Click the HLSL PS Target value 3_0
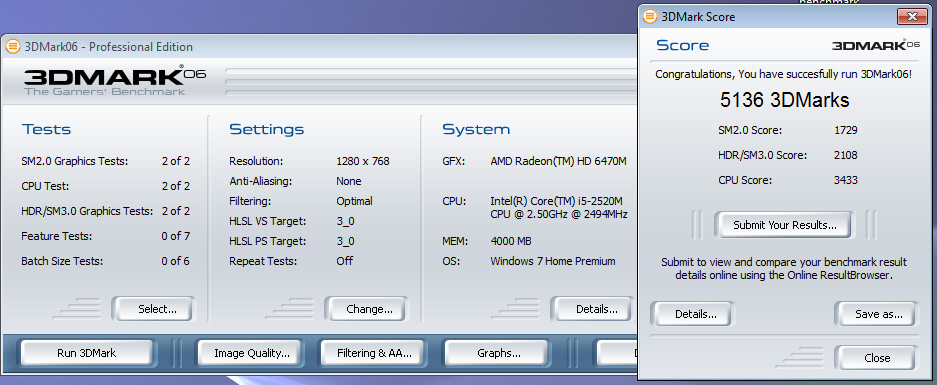 click(345, 241)
